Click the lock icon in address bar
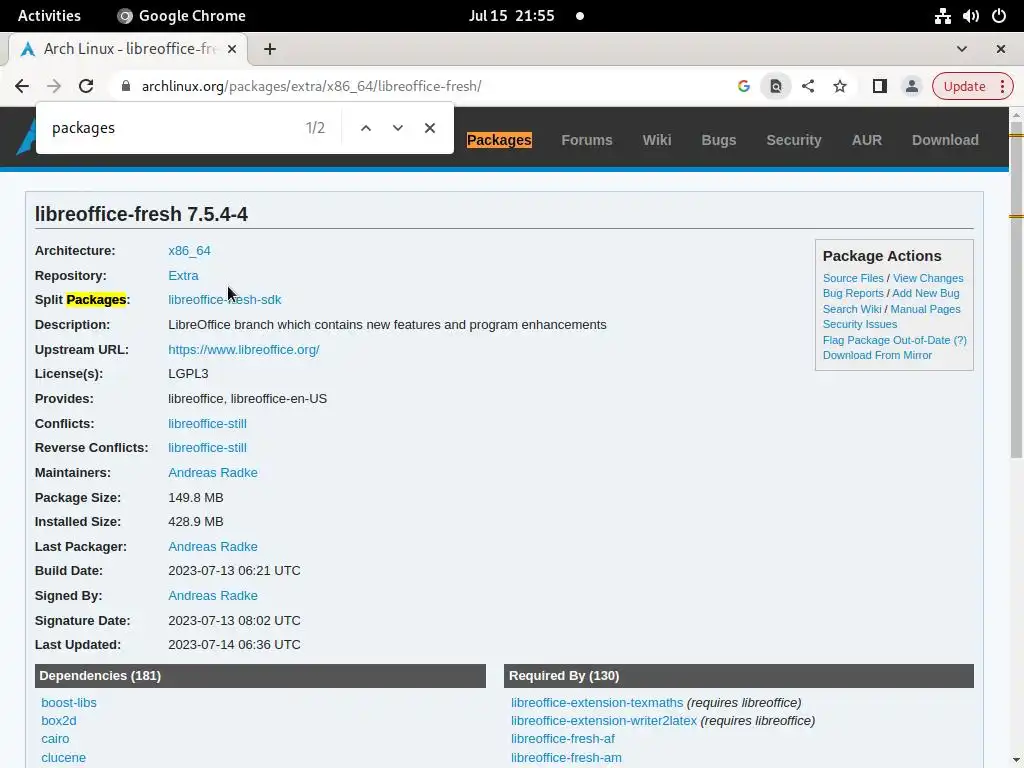Image resolution: width=1024 pixels, height=768 pixels. coord(126,86)
